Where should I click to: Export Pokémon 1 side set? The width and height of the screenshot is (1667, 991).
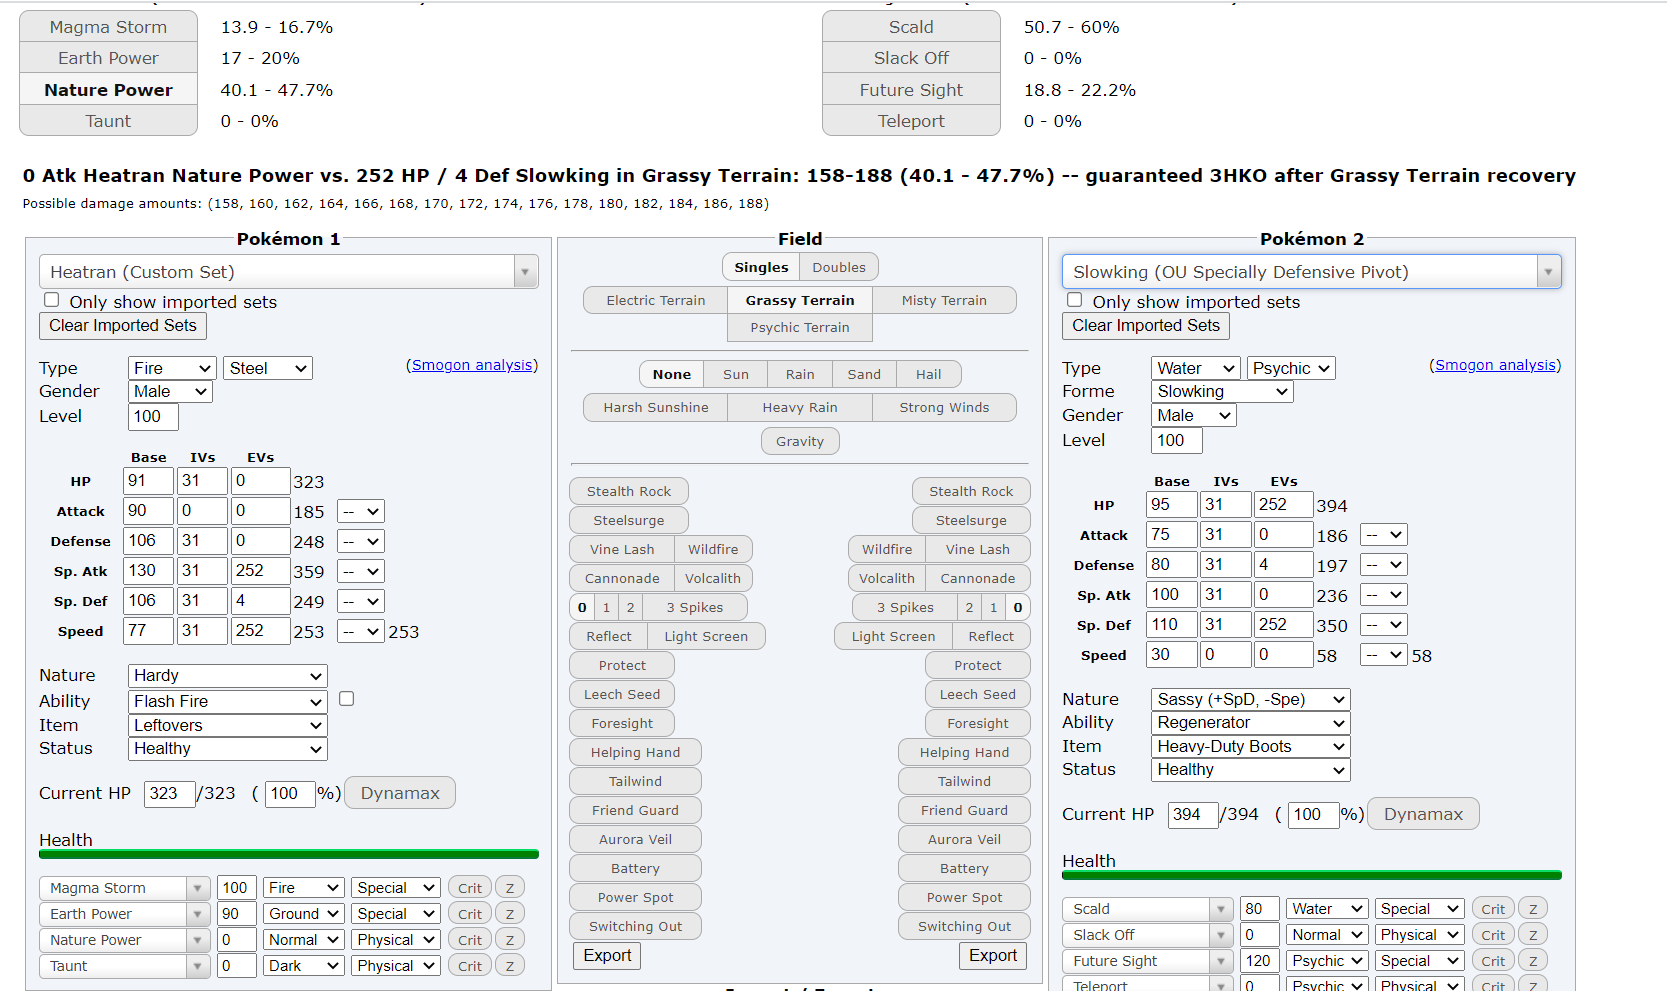(x=607, y=956)
